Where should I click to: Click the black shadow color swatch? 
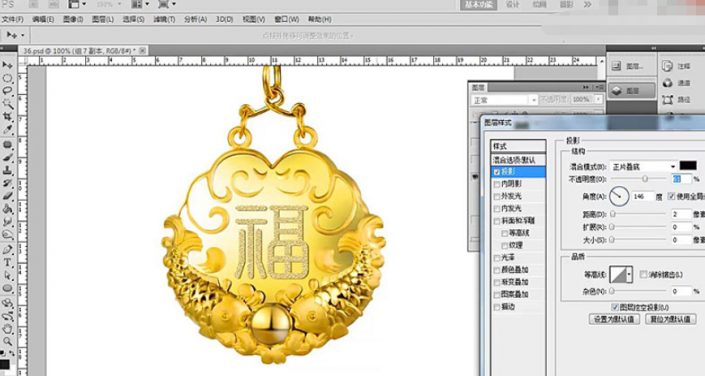[688, 166]
